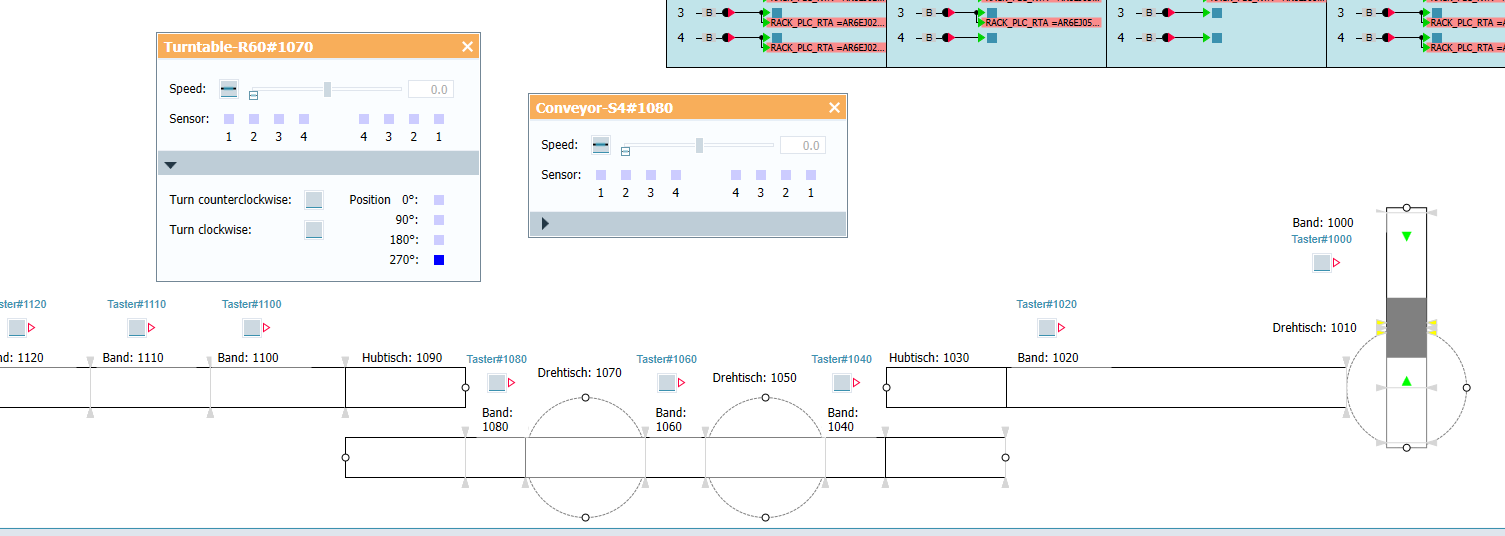The width and height of the screenshot is (1505, 536).
Task: Collapse the Turntable-R60#1070 details section
Action: 170,165
